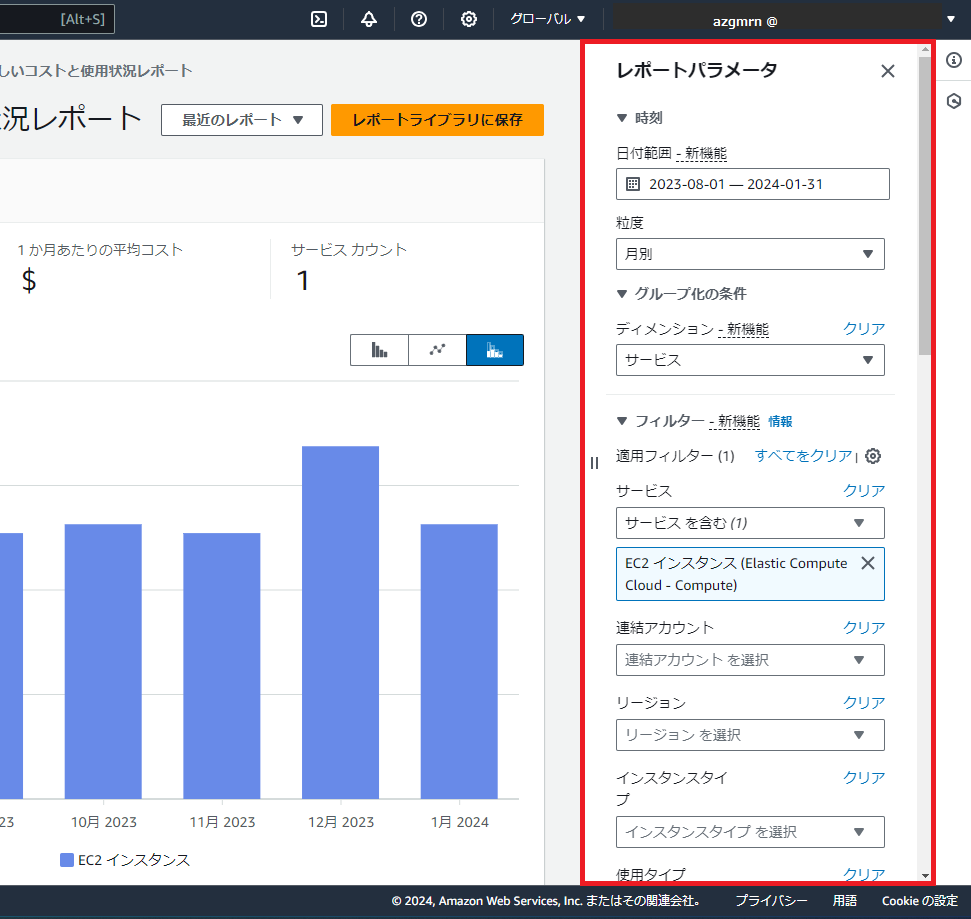This screenshot has height=919, width=971.
Task: Remove the EC2 インスタンス service filter chip
Action: (867, 563)
